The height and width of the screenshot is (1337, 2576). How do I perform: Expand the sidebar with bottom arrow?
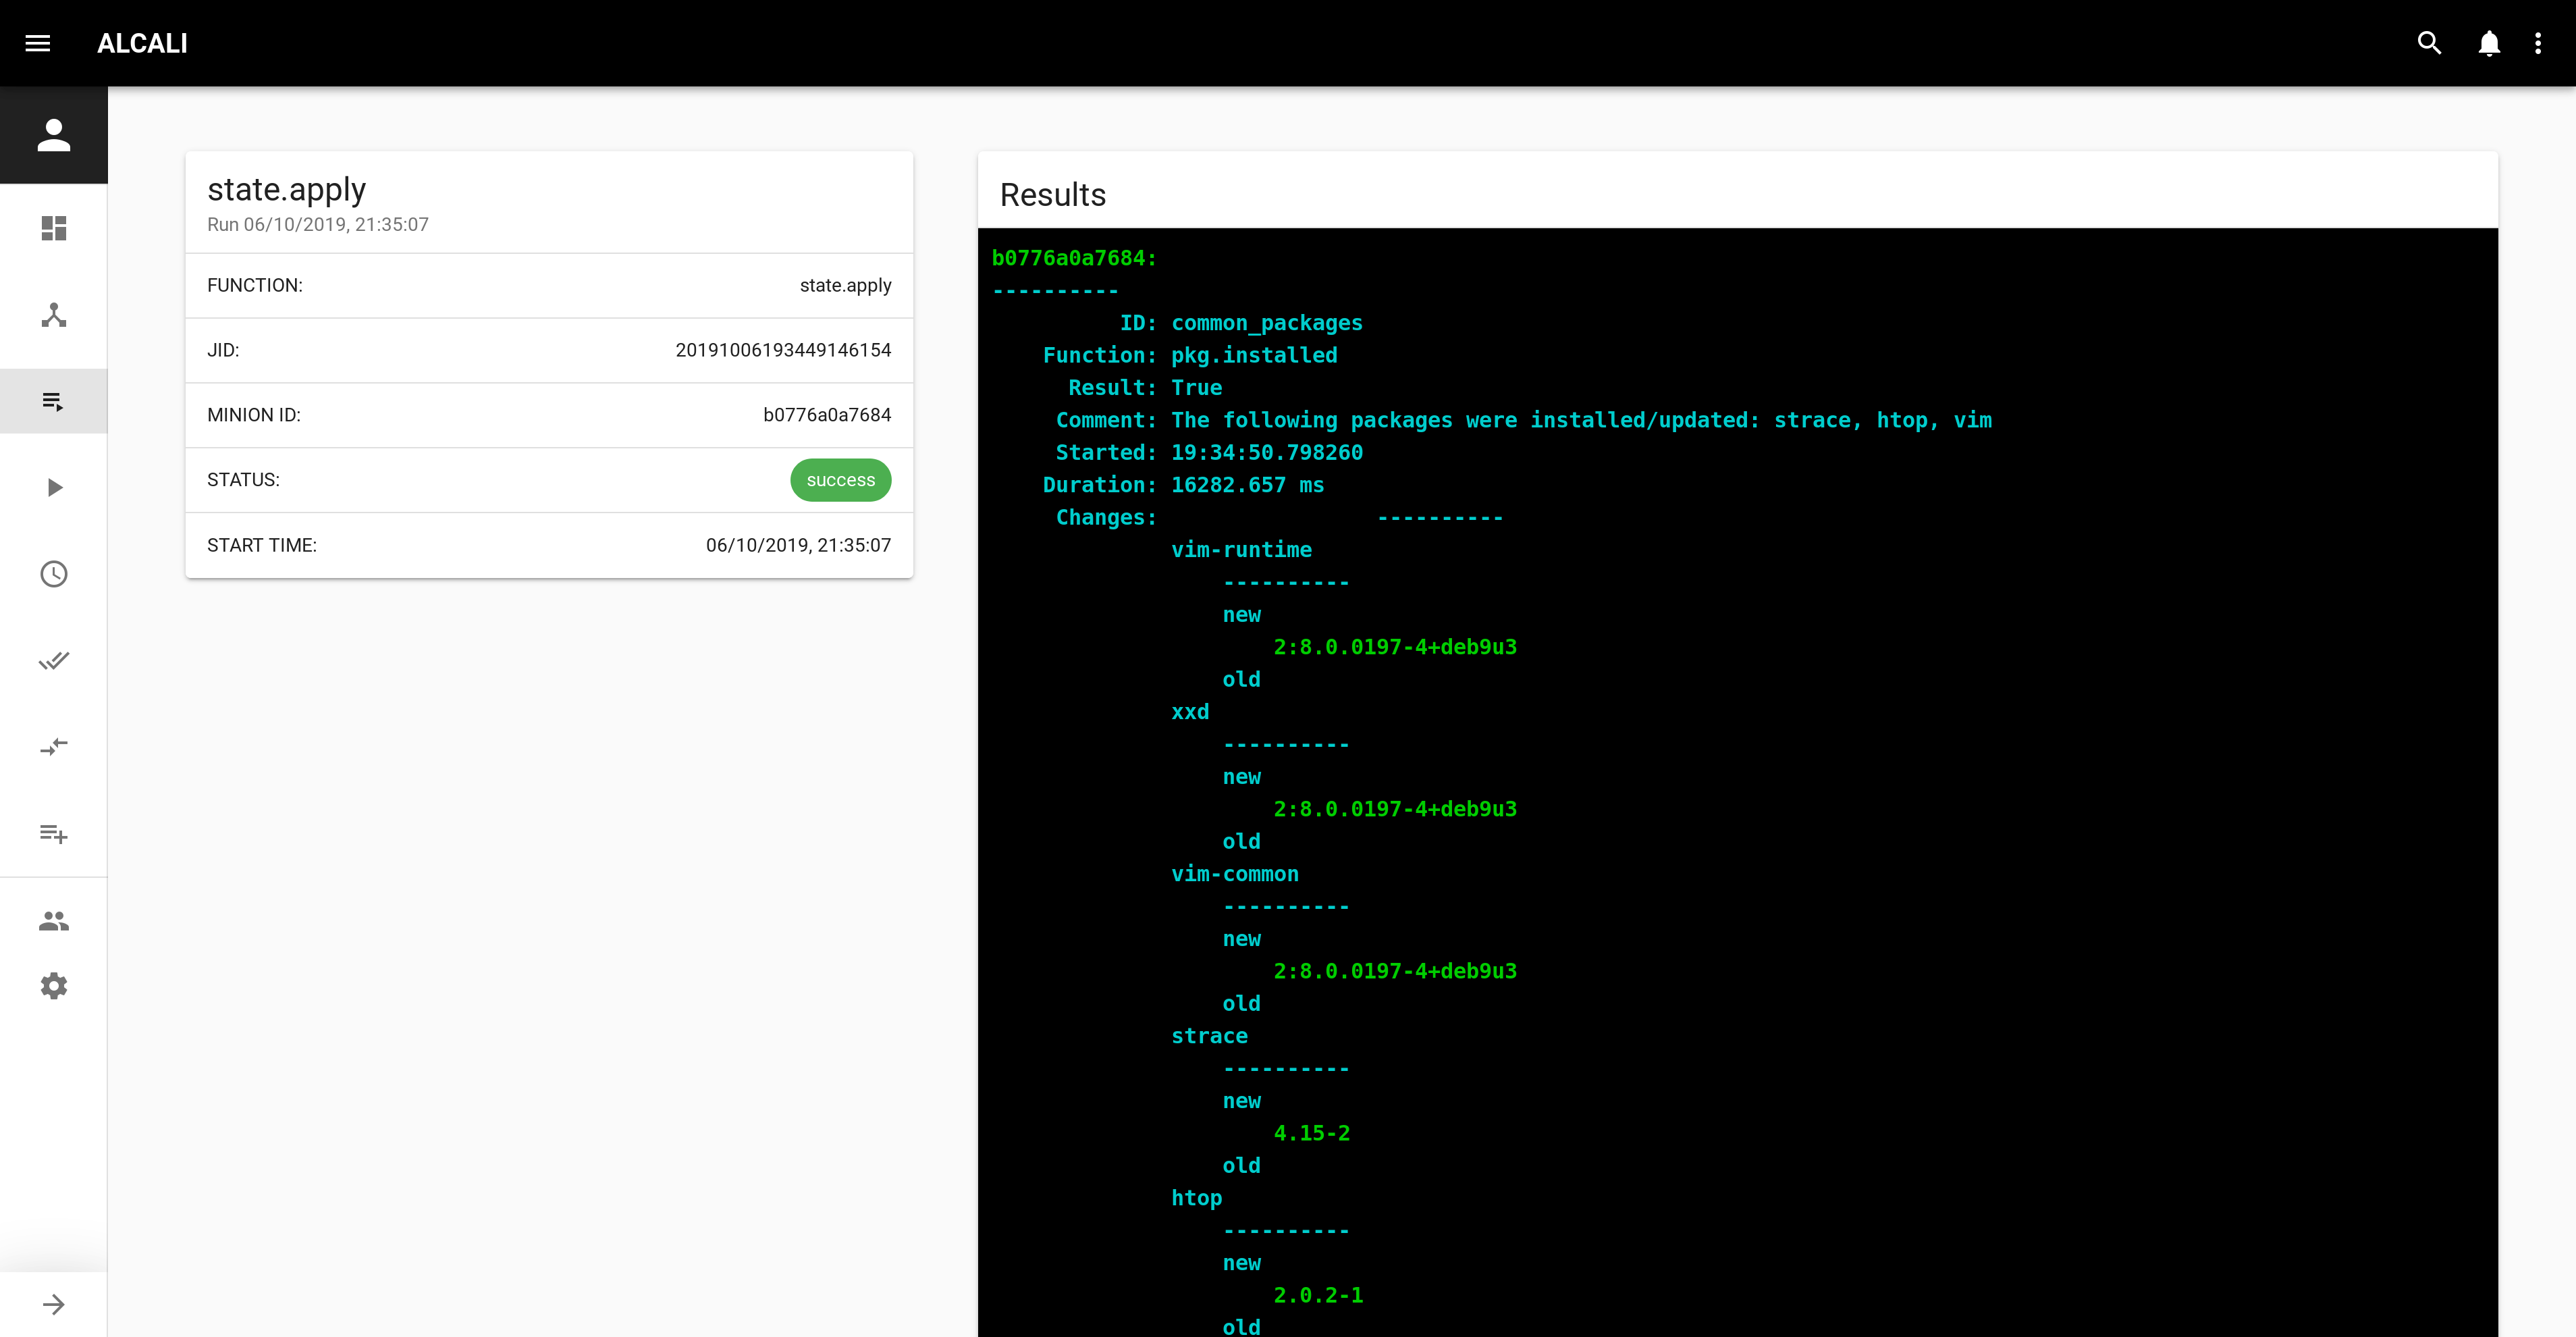pos(54,1304)
